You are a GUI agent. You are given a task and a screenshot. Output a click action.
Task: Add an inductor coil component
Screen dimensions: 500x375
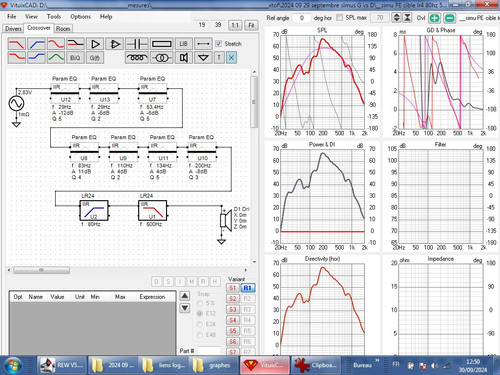(137, 58)
